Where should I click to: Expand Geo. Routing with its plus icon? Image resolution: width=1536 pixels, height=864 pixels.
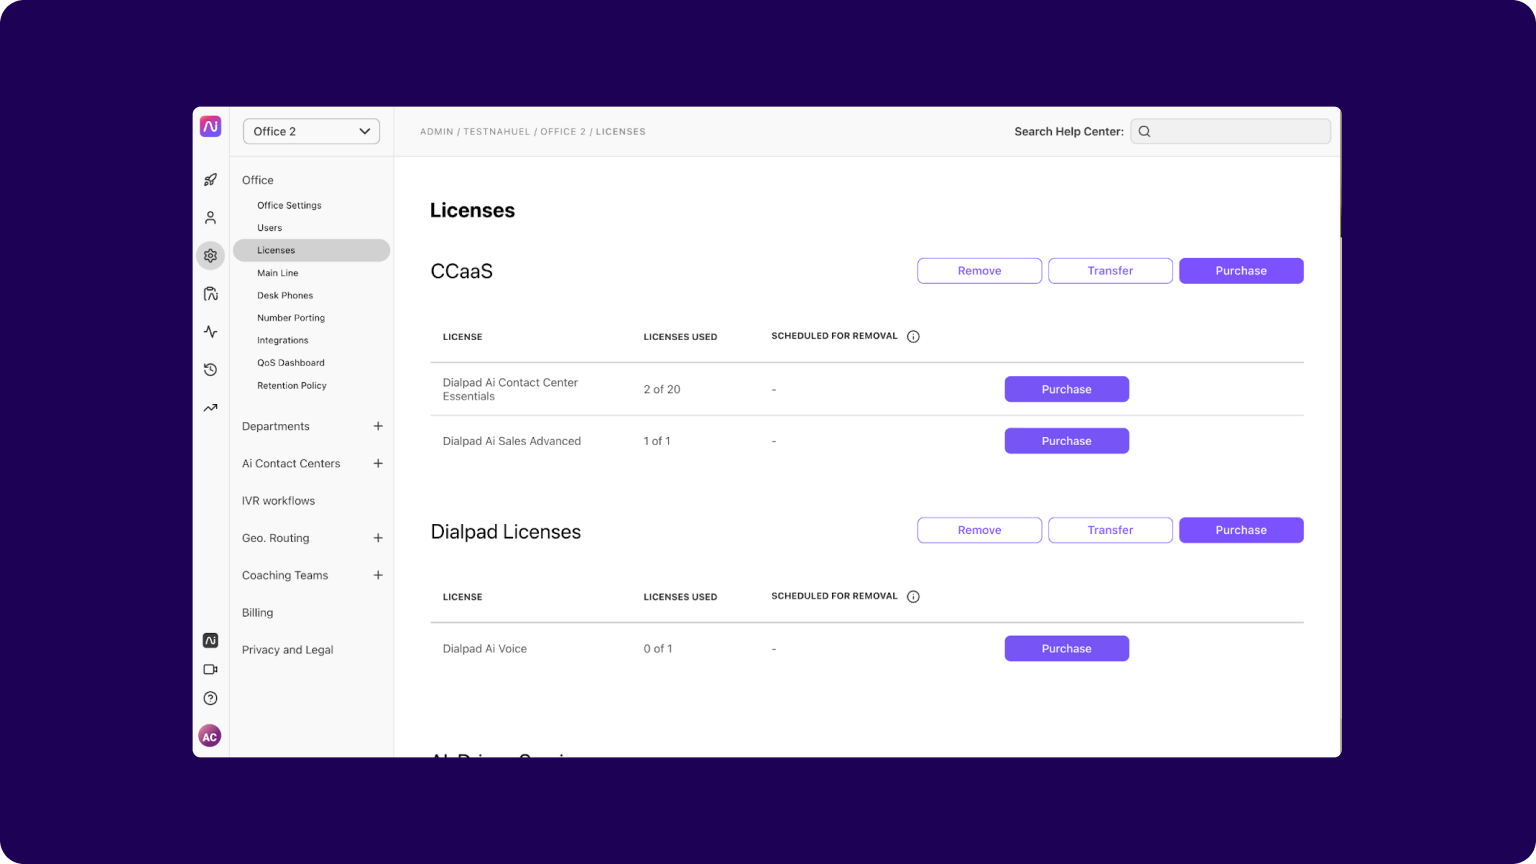tap(378, 538)
